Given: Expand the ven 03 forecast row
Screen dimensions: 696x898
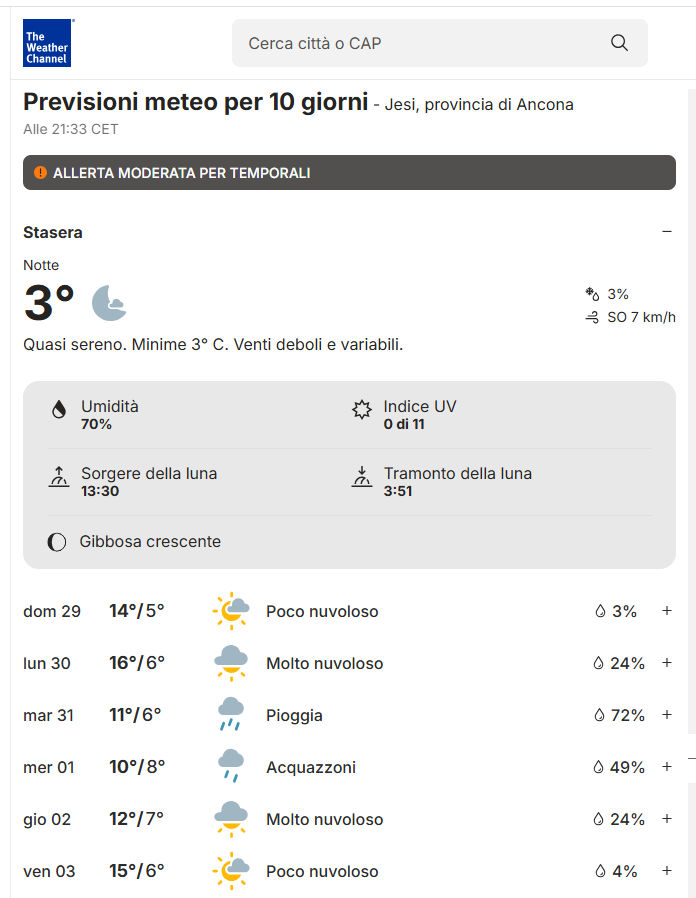Looking at the screenshot, I should click(667, 871).
